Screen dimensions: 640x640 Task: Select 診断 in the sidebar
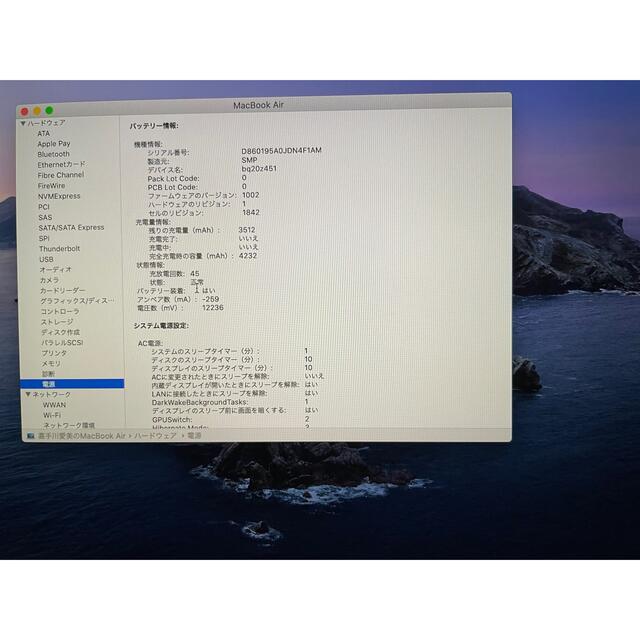48,374
